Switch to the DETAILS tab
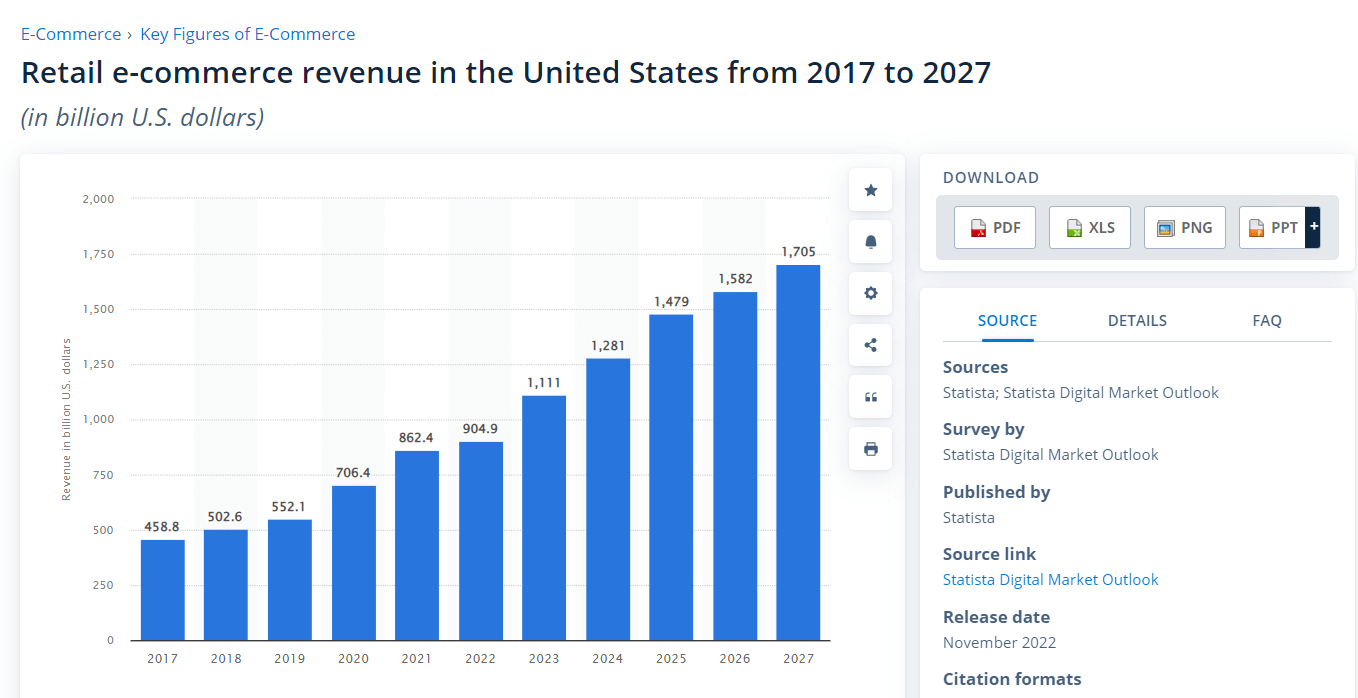 [x=1137, y=321]
